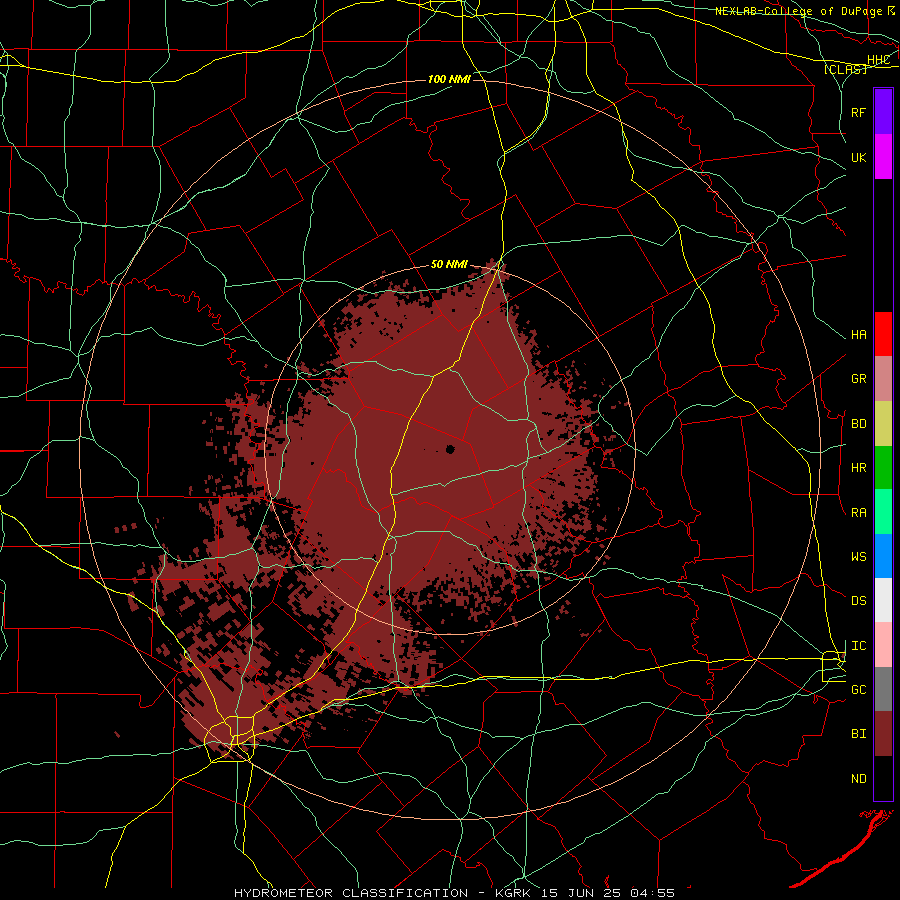Select the GR pink legend swatch
This screenshot has height=900, width=900.
883,378
